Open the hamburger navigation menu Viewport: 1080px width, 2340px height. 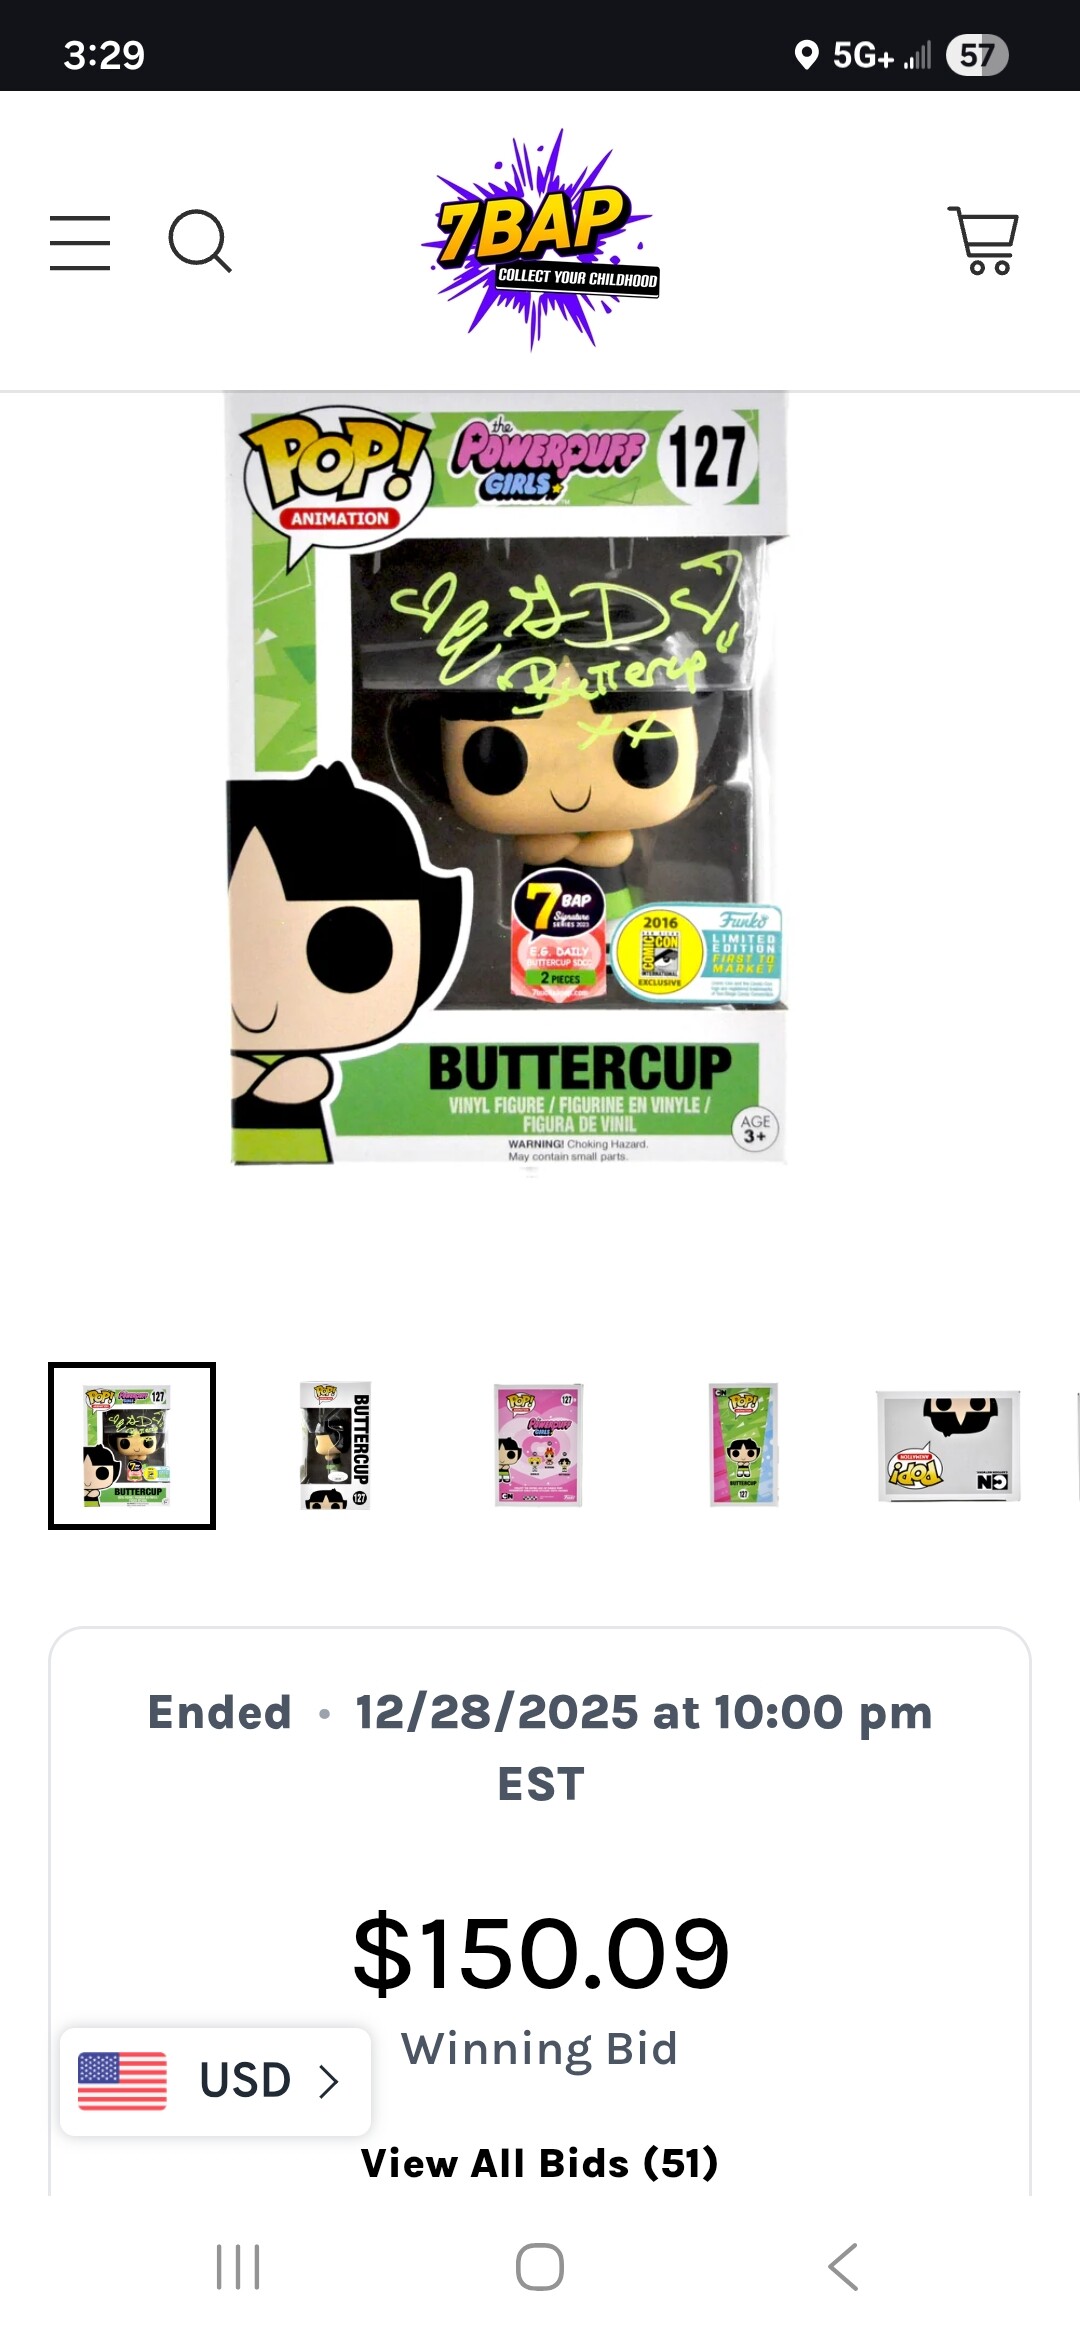coord(80,242)
